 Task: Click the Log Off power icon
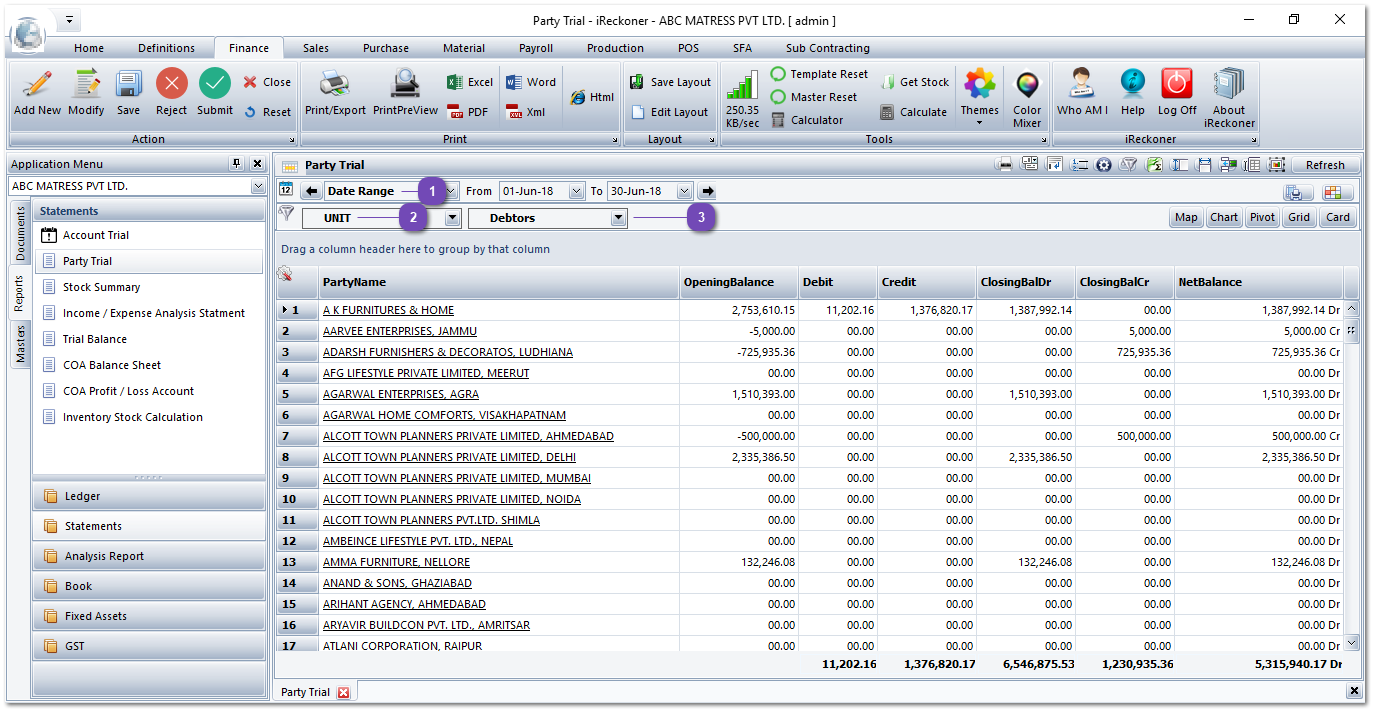point(1177,85)
